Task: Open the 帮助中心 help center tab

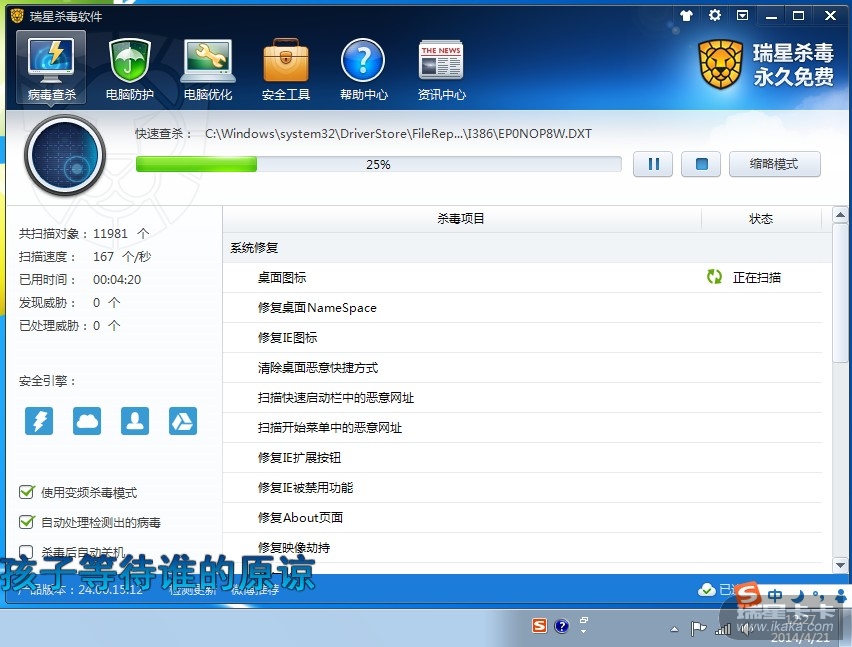Action: pyautogui.click(x=364, y=68)
